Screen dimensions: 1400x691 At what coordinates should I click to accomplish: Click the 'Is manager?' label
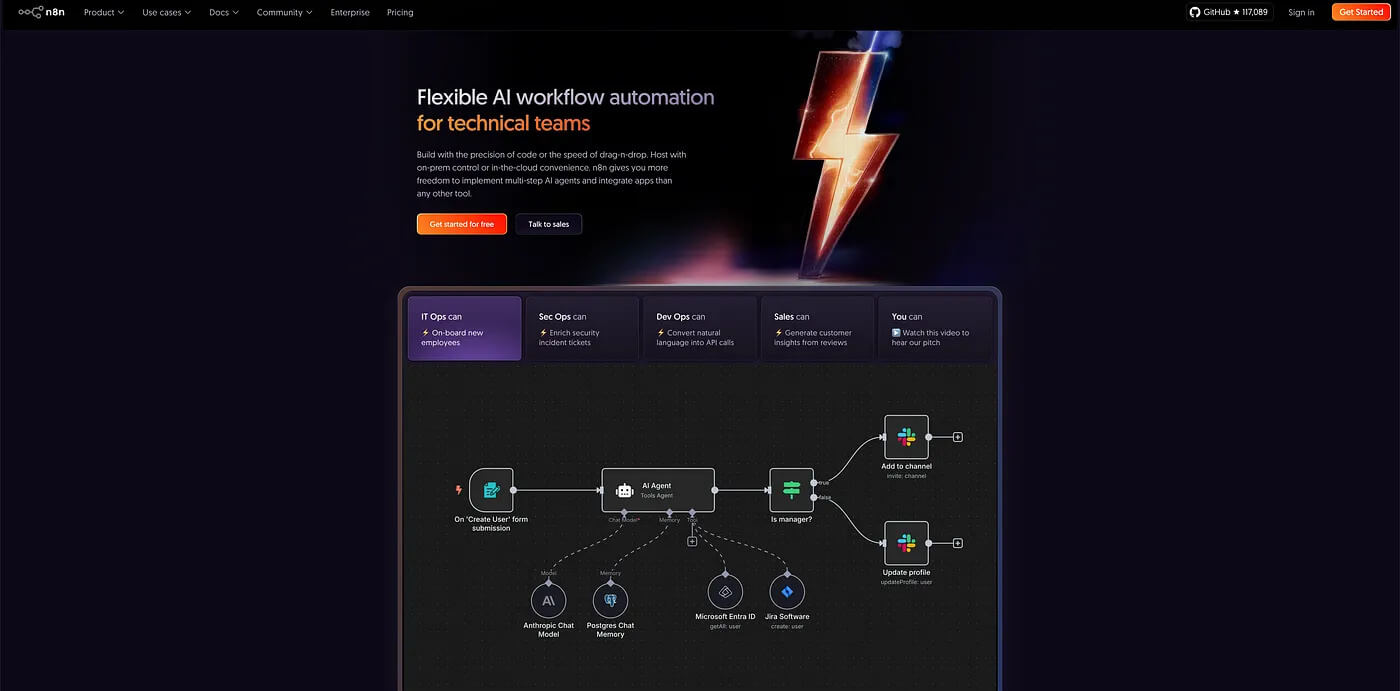tap(791, 519)
